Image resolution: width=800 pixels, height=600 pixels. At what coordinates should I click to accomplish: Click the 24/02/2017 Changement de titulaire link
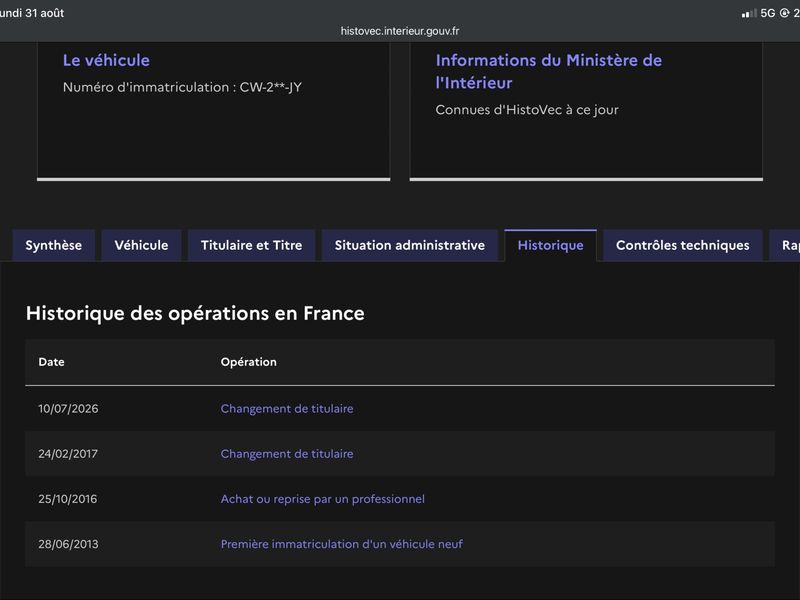[x=287, y=454]
